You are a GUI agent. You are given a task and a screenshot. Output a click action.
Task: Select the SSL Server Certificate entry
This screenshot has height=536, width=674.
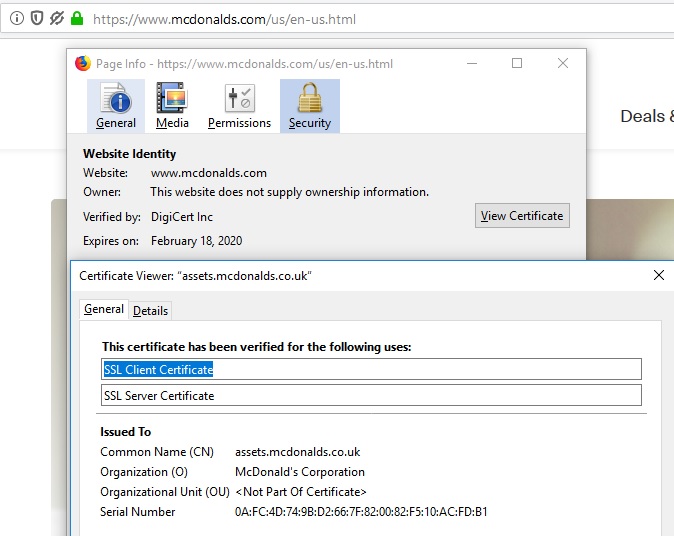click(371, 396)
